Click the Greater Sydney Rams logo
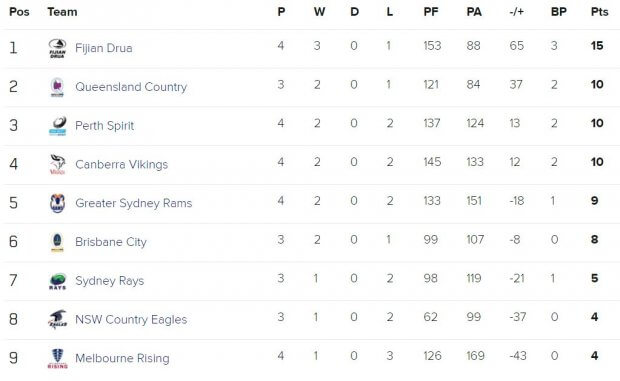 (57, 203)
